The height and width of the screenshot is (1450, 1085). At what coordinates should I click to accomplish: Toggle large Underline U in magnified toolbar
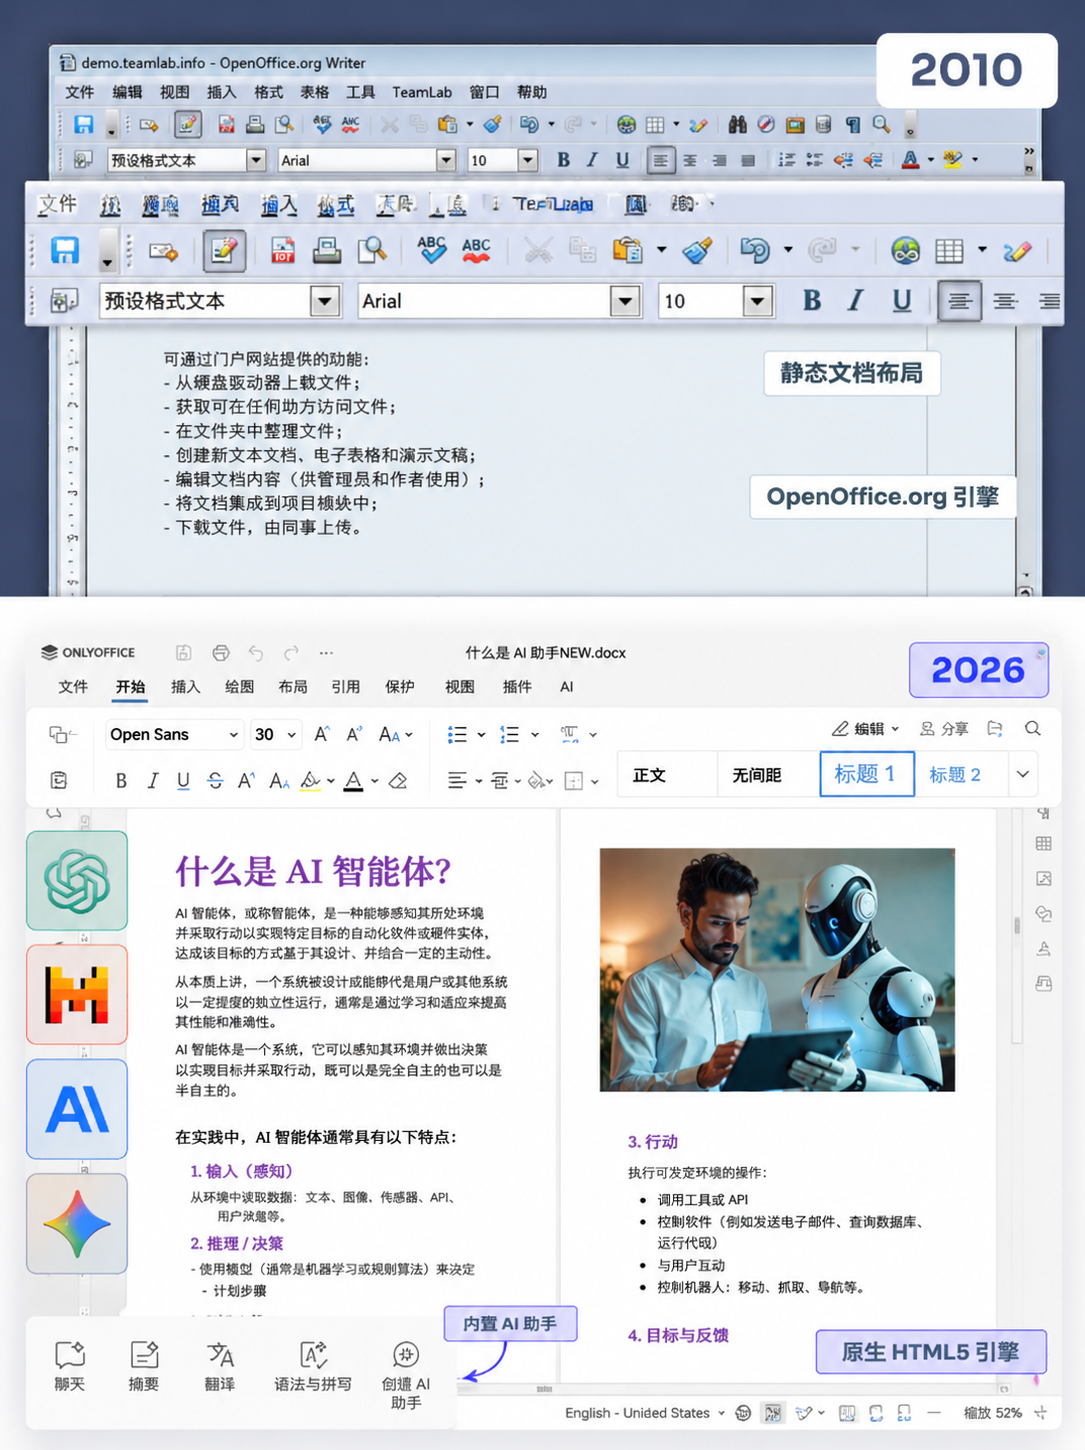pyautogui.click(x=902, y=301)
